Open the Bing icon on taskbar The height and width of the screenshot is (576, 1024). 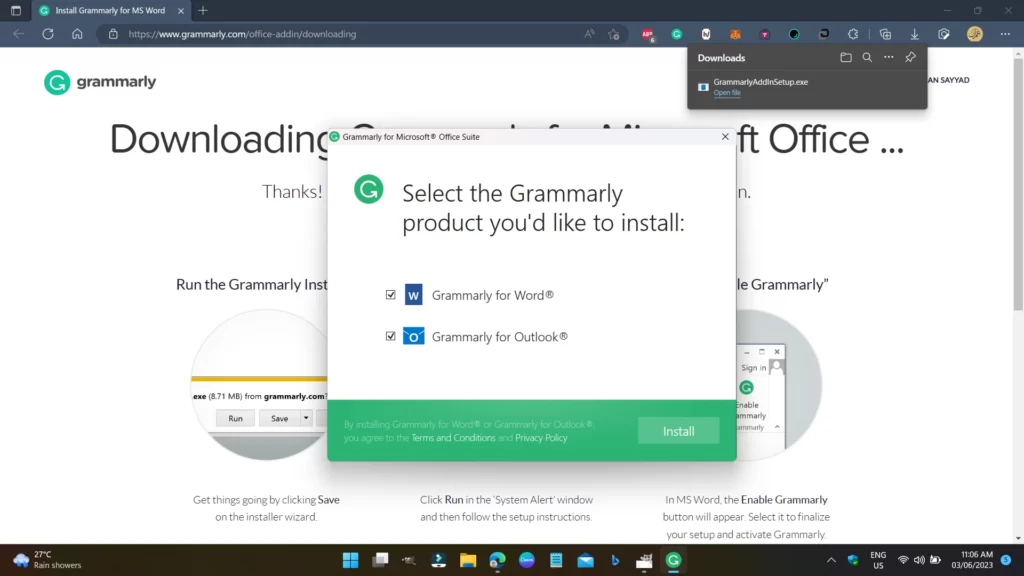click(615, 560)
